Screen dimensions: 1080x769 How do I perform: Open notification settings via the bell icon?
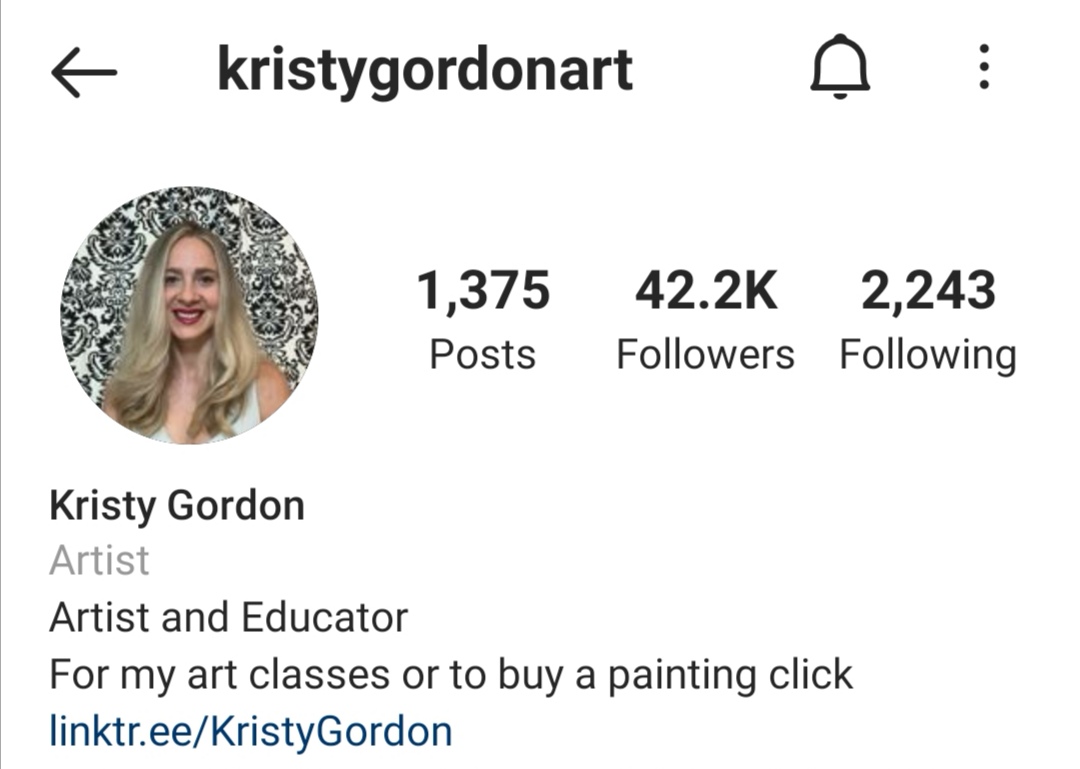point(840,65)
